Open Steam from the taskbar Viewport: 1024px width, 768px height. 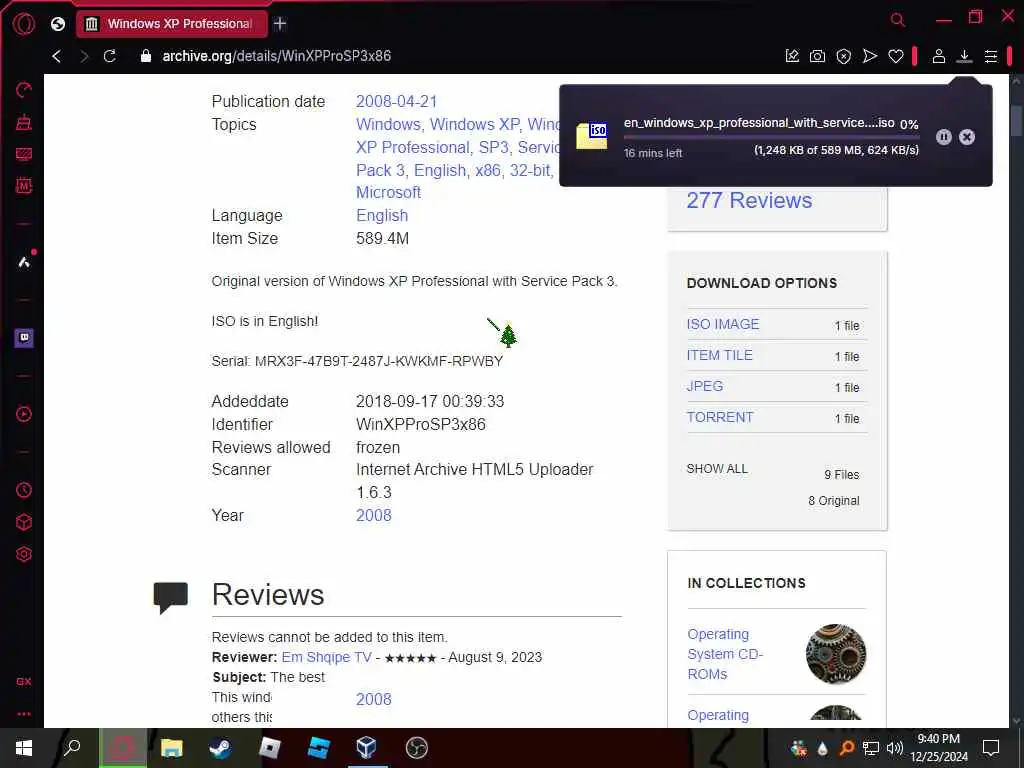pos(220,748)
